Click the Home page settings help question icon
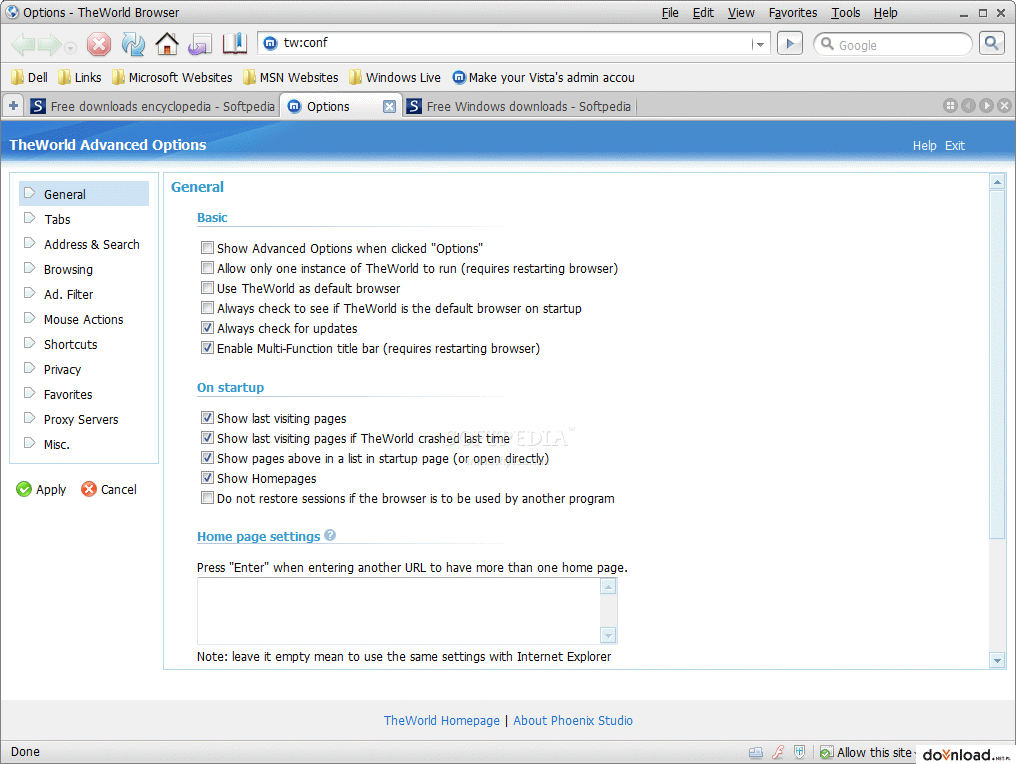Screen dimensions: 1016x764 (330, 535)
